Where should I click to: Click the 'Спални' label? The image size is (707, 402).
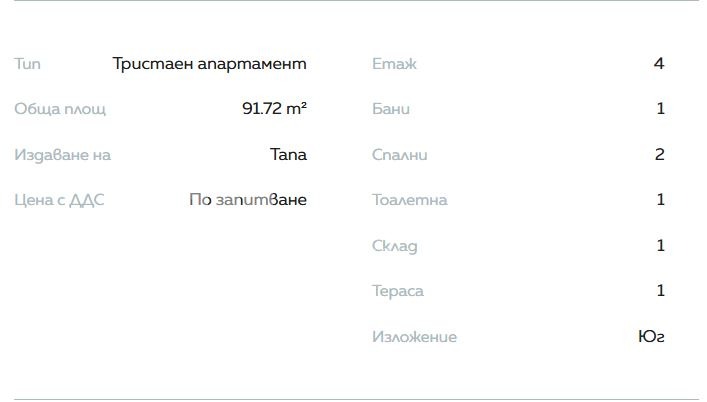pos(399,155)
